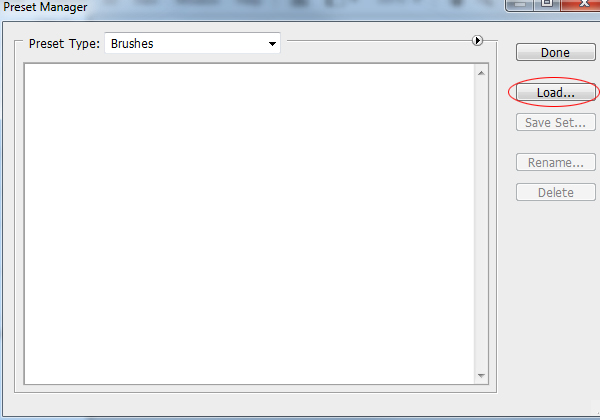Screen dimensions: 600x420
Task: Click the Delete button
Action: point(556,192)
